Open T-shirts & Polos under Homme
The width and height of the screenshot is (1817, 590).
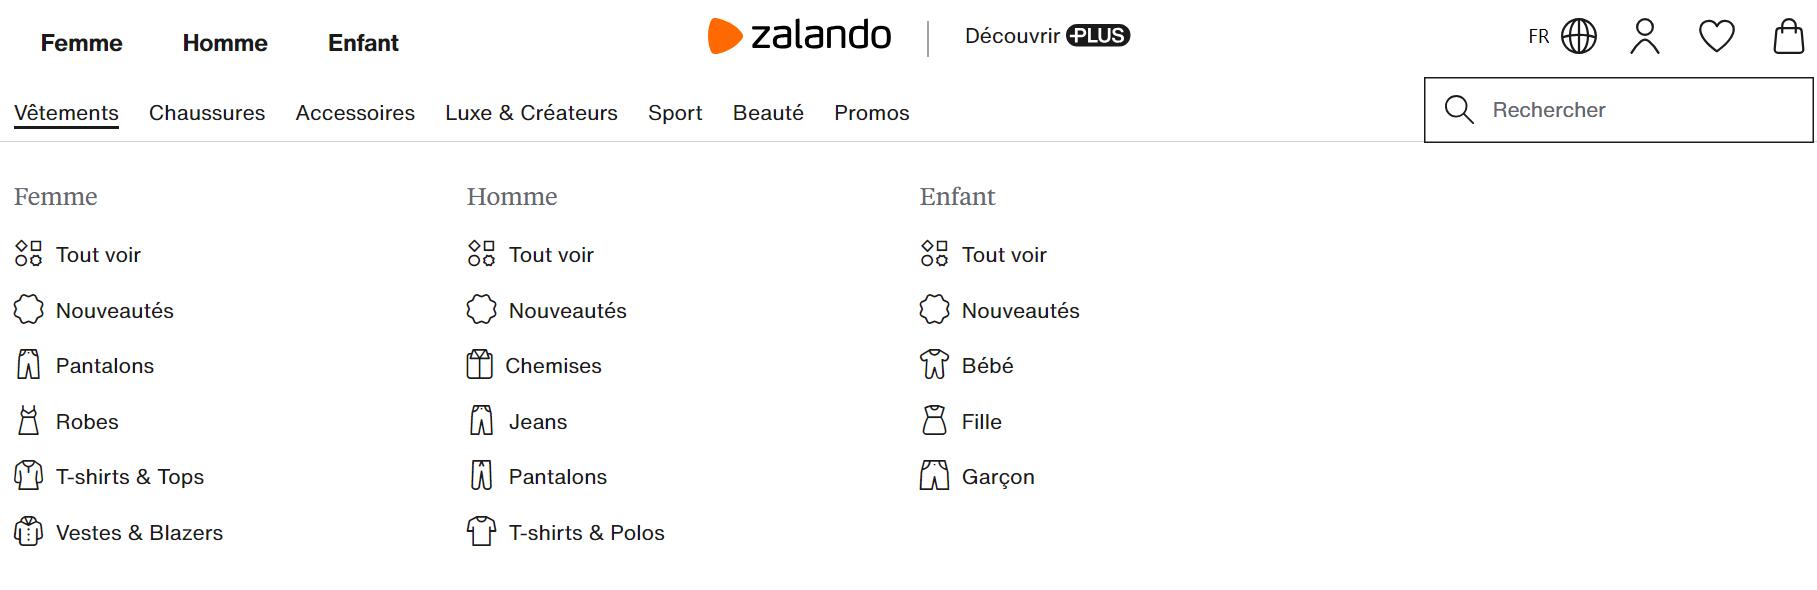(586, 533)
